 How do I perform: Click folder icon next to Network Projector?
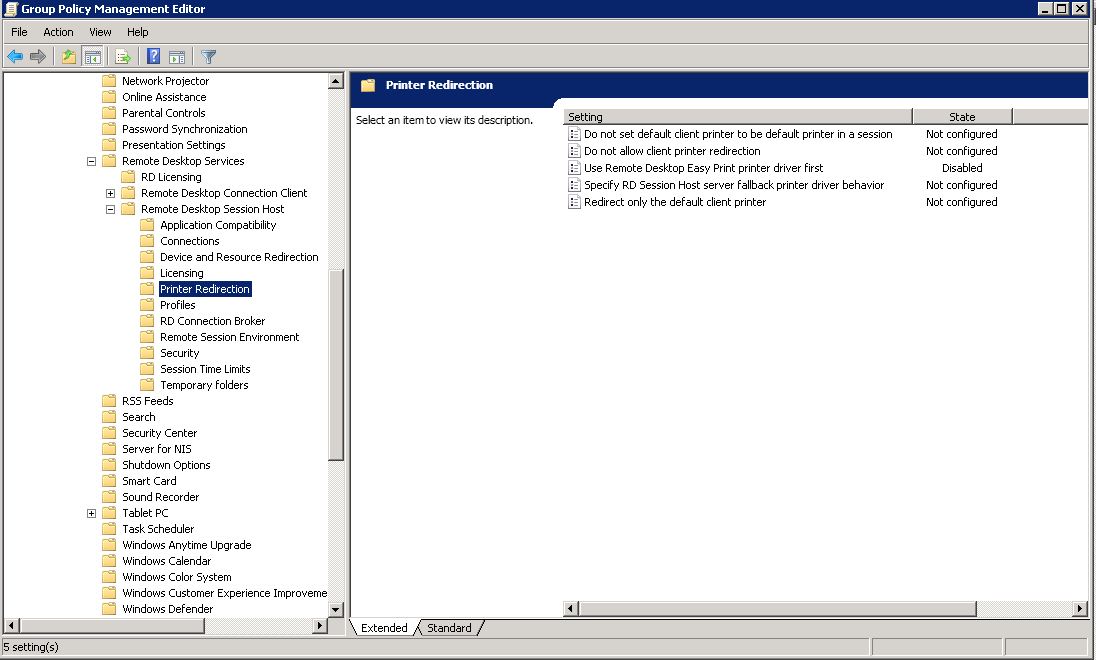coord(109,80)
